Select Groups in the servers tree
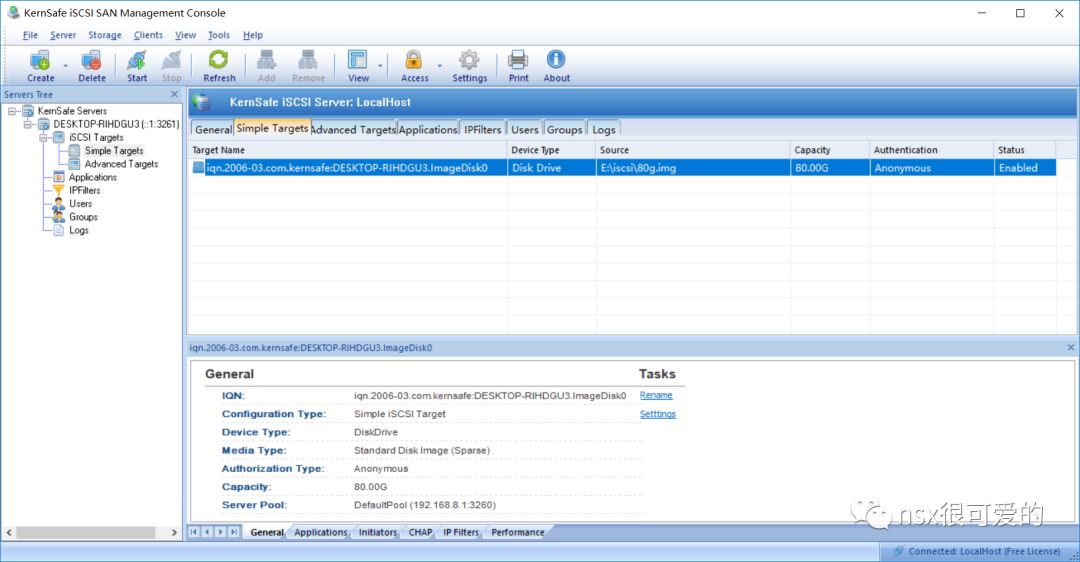This screenshot has height=562, width=1080. (83, 217)
